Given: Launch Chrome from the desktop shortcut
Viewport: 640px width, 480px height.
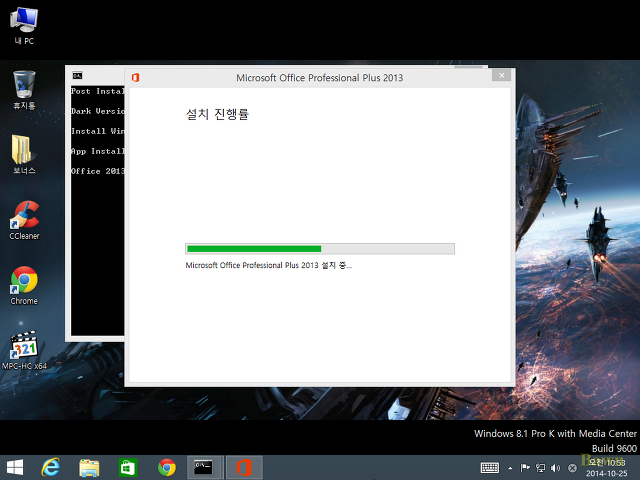Looking at the screenshot, I should coord(24,285).
